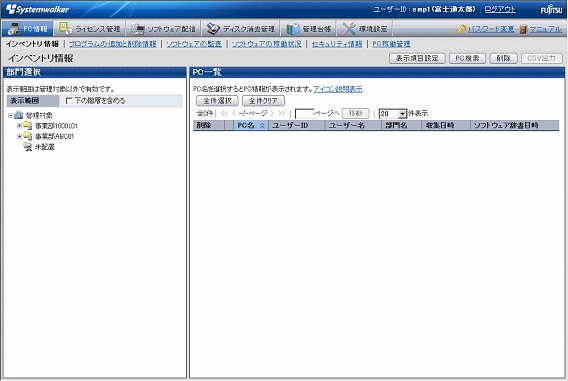Open the 環境設定 tab
568x381 pixels.
click(364, 28)
